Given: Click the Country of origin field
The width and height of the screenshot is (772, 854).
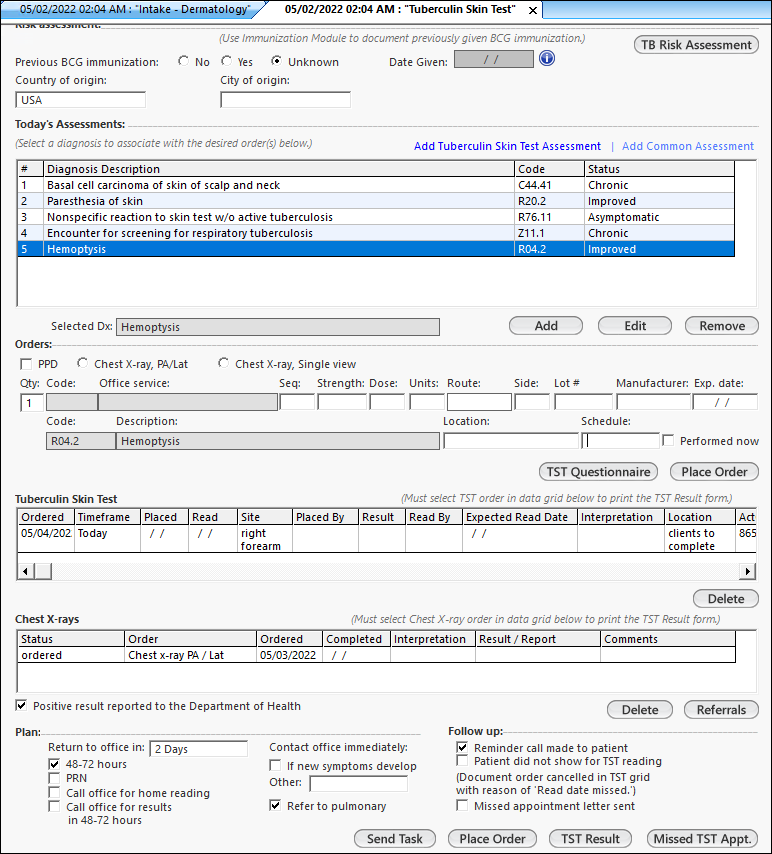Looking at the screenshot, I should click(81, 100).
